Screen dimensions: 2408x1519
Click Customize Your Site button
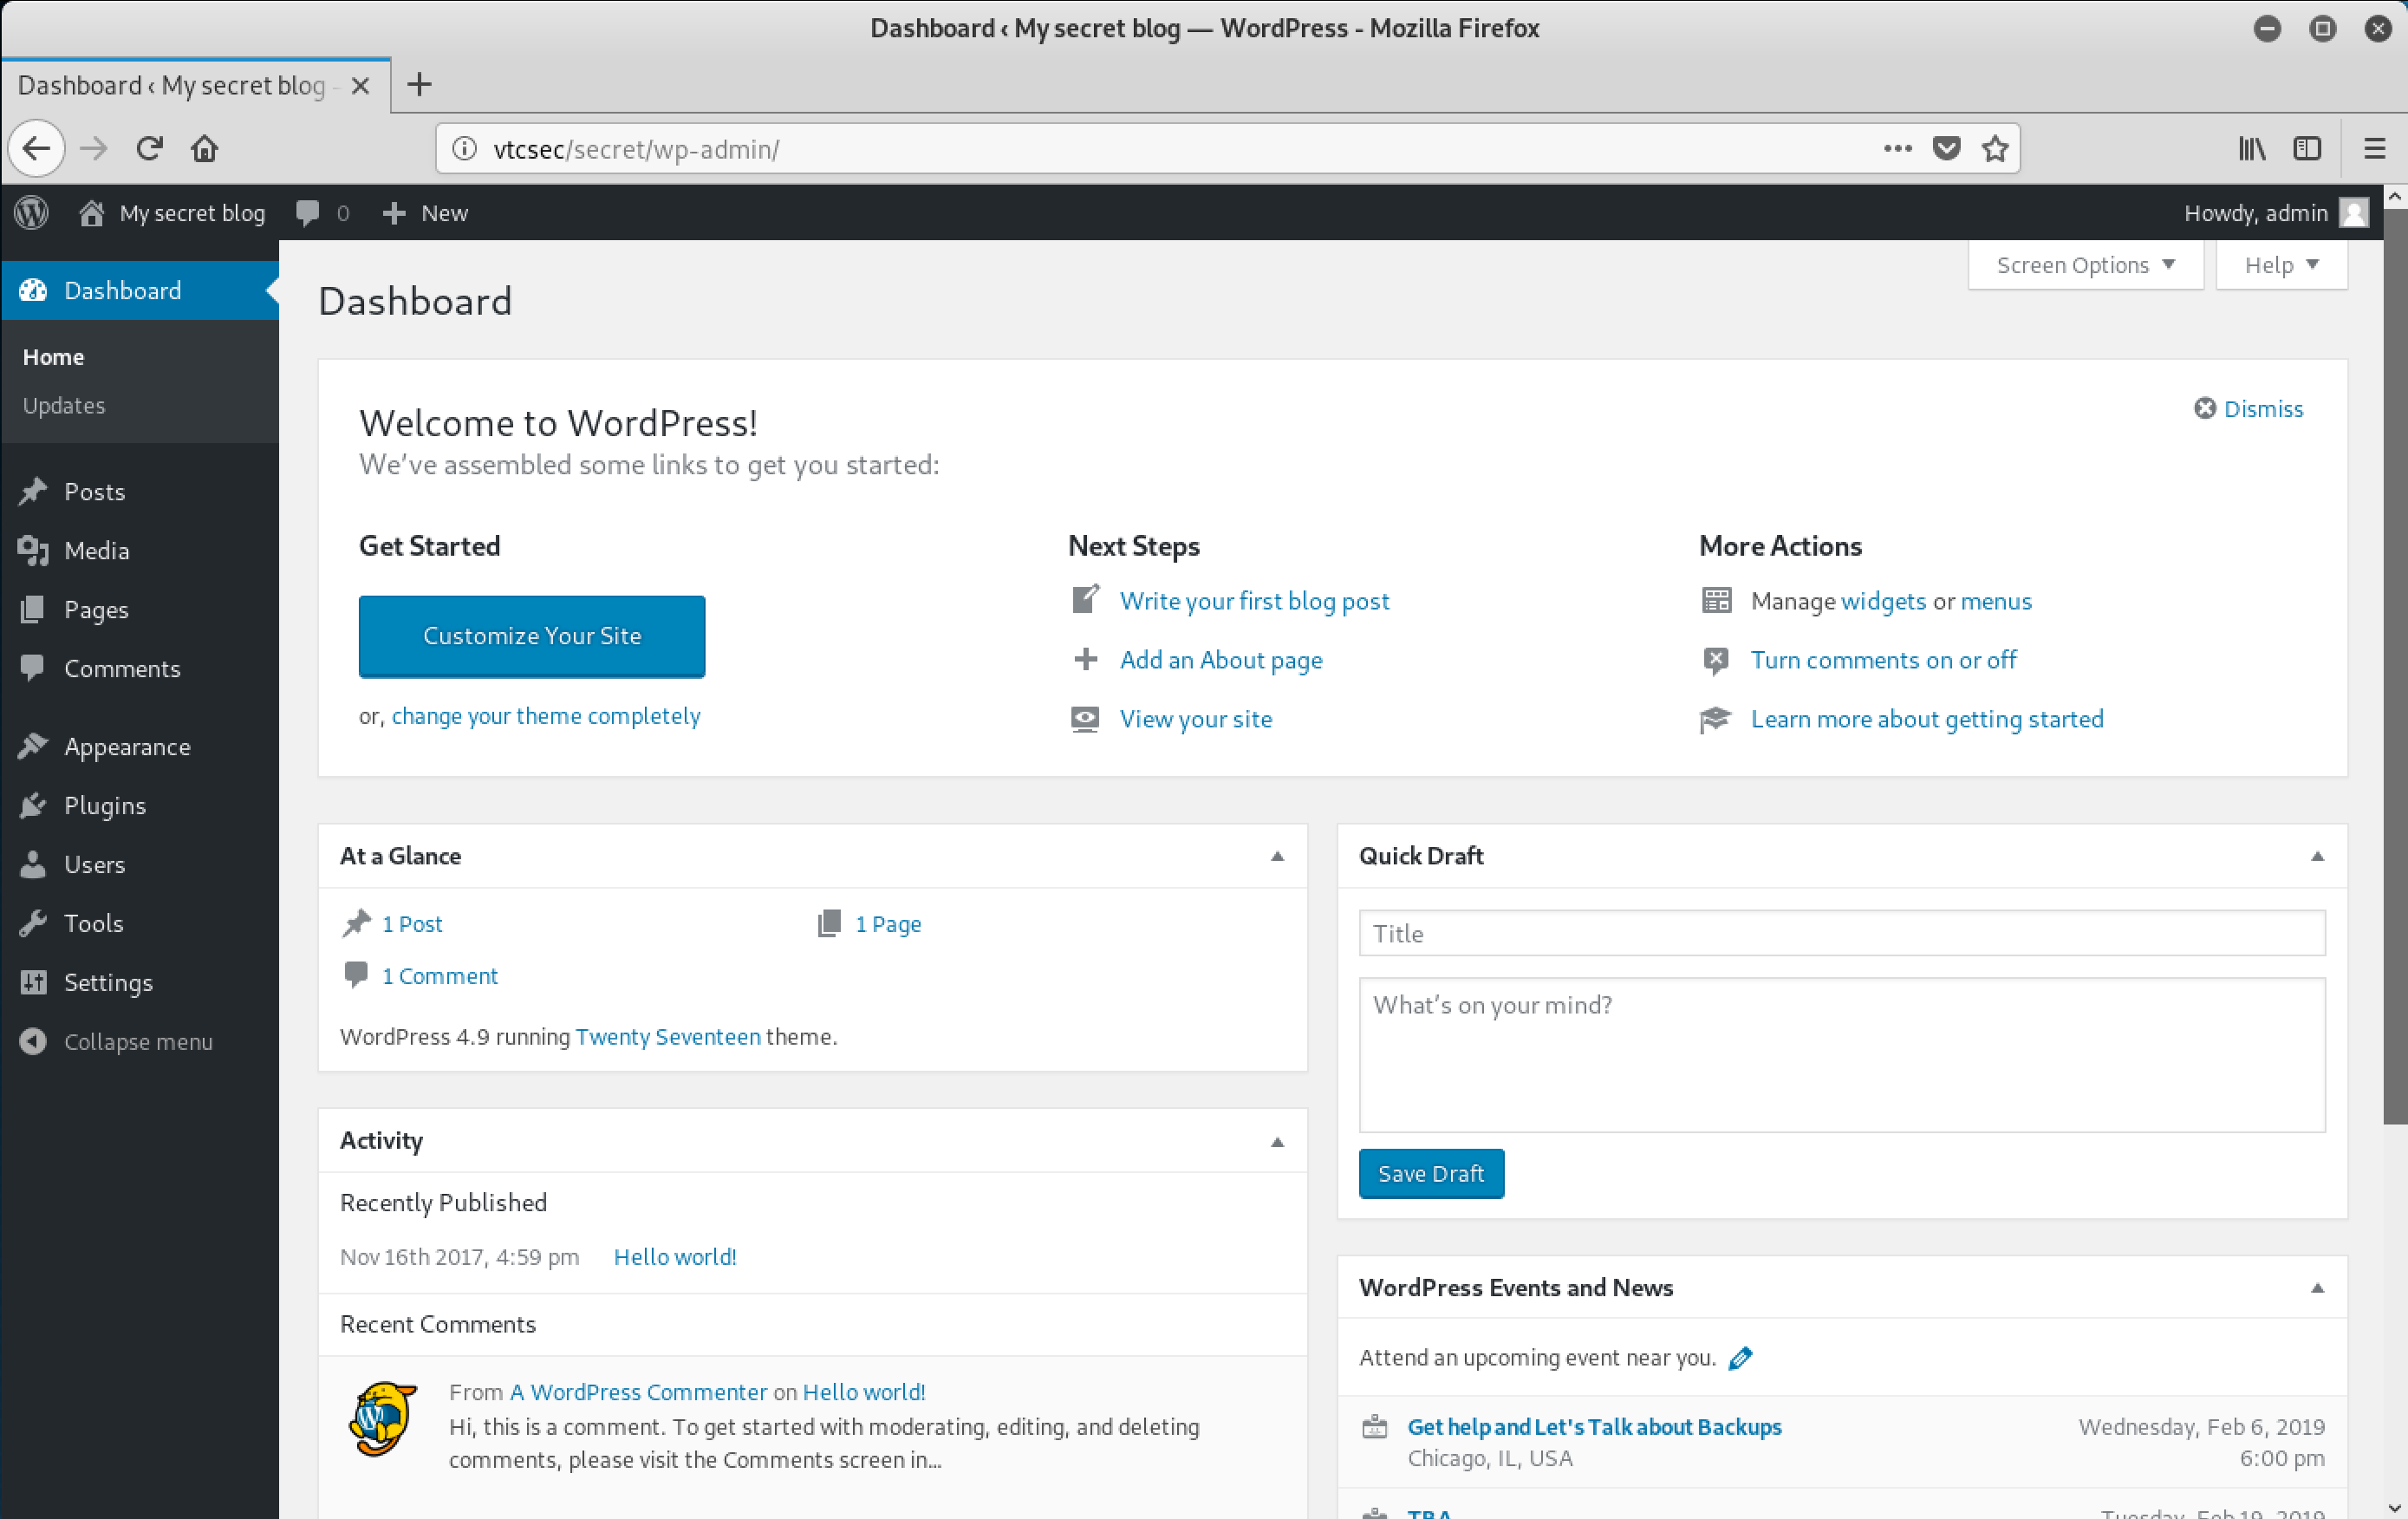pyautogui.click(x=532, y=636)
